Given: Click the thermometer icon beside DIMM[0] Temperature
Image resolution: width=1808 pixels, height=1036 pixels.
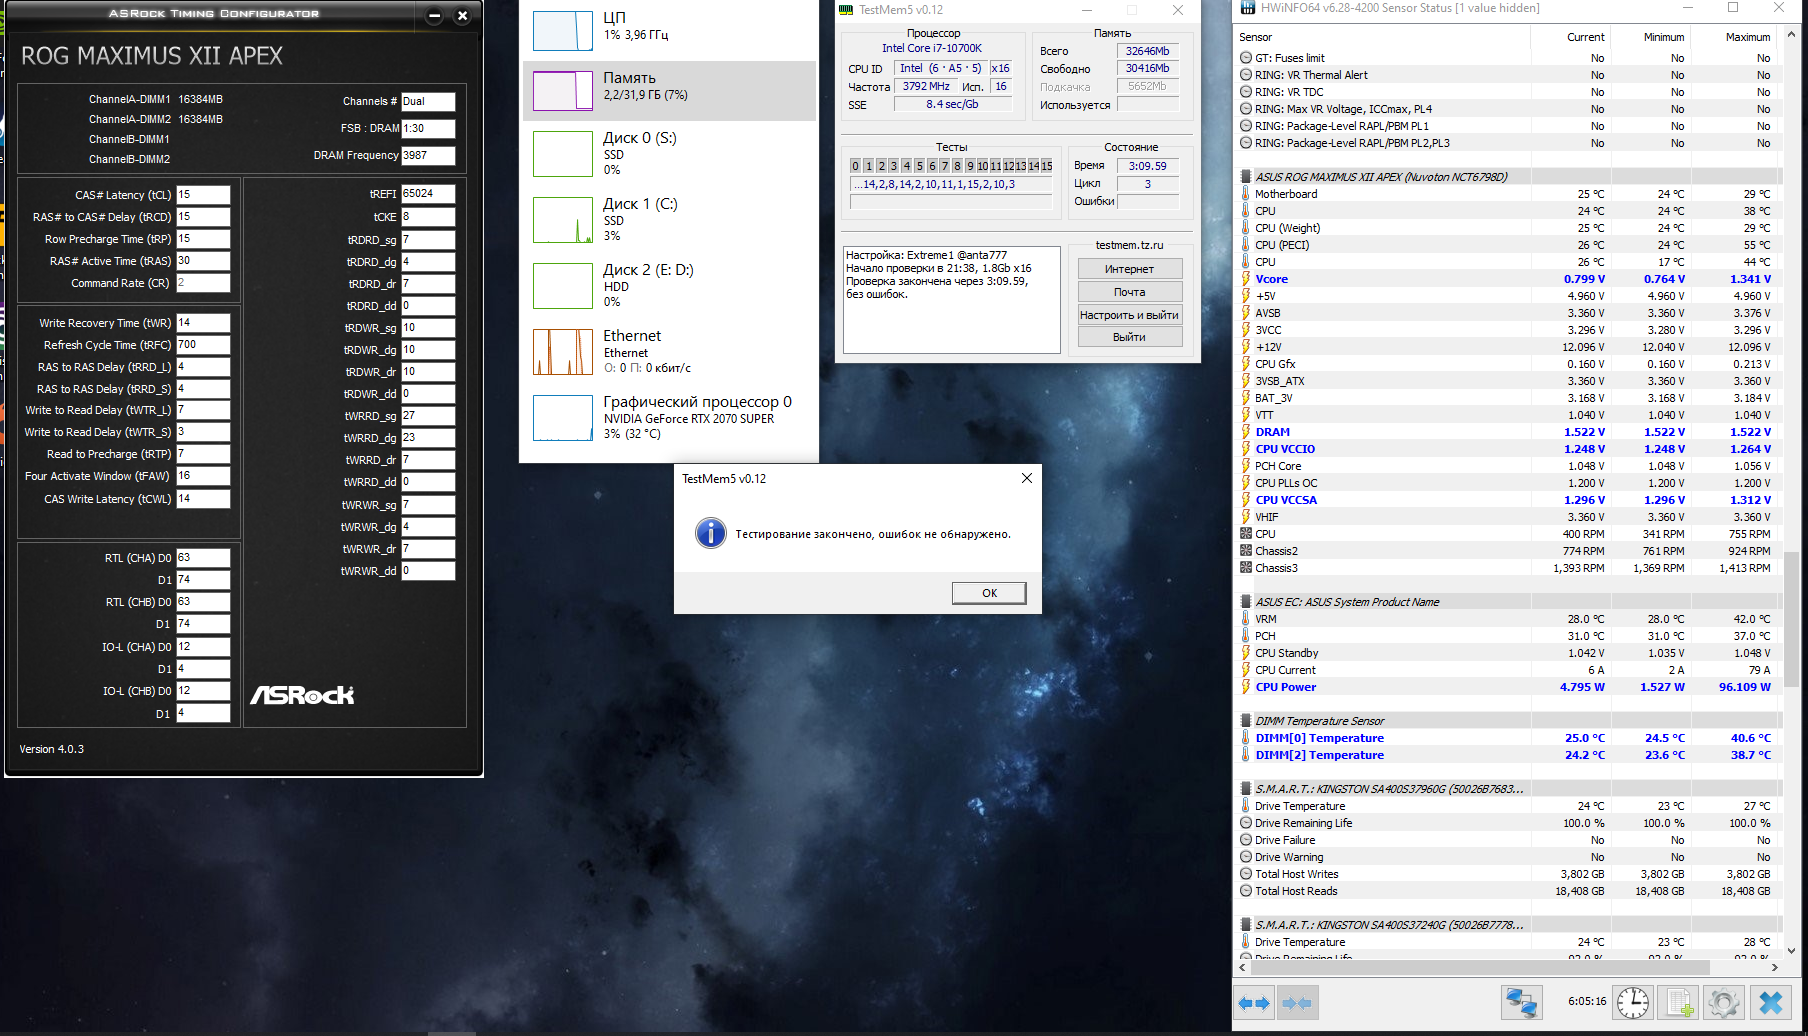Looking at the screenshot, I should click(1246, 738).
